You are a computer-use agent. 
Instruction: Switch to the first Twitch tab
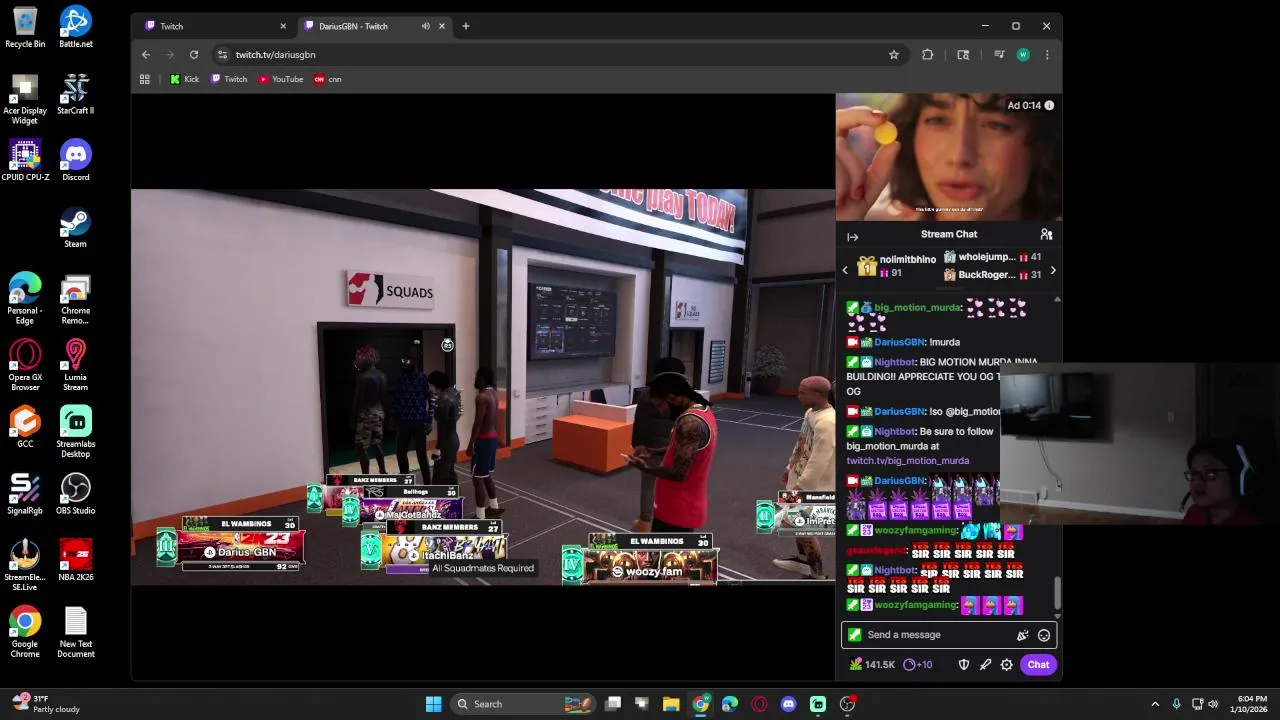tap(213, 26)
